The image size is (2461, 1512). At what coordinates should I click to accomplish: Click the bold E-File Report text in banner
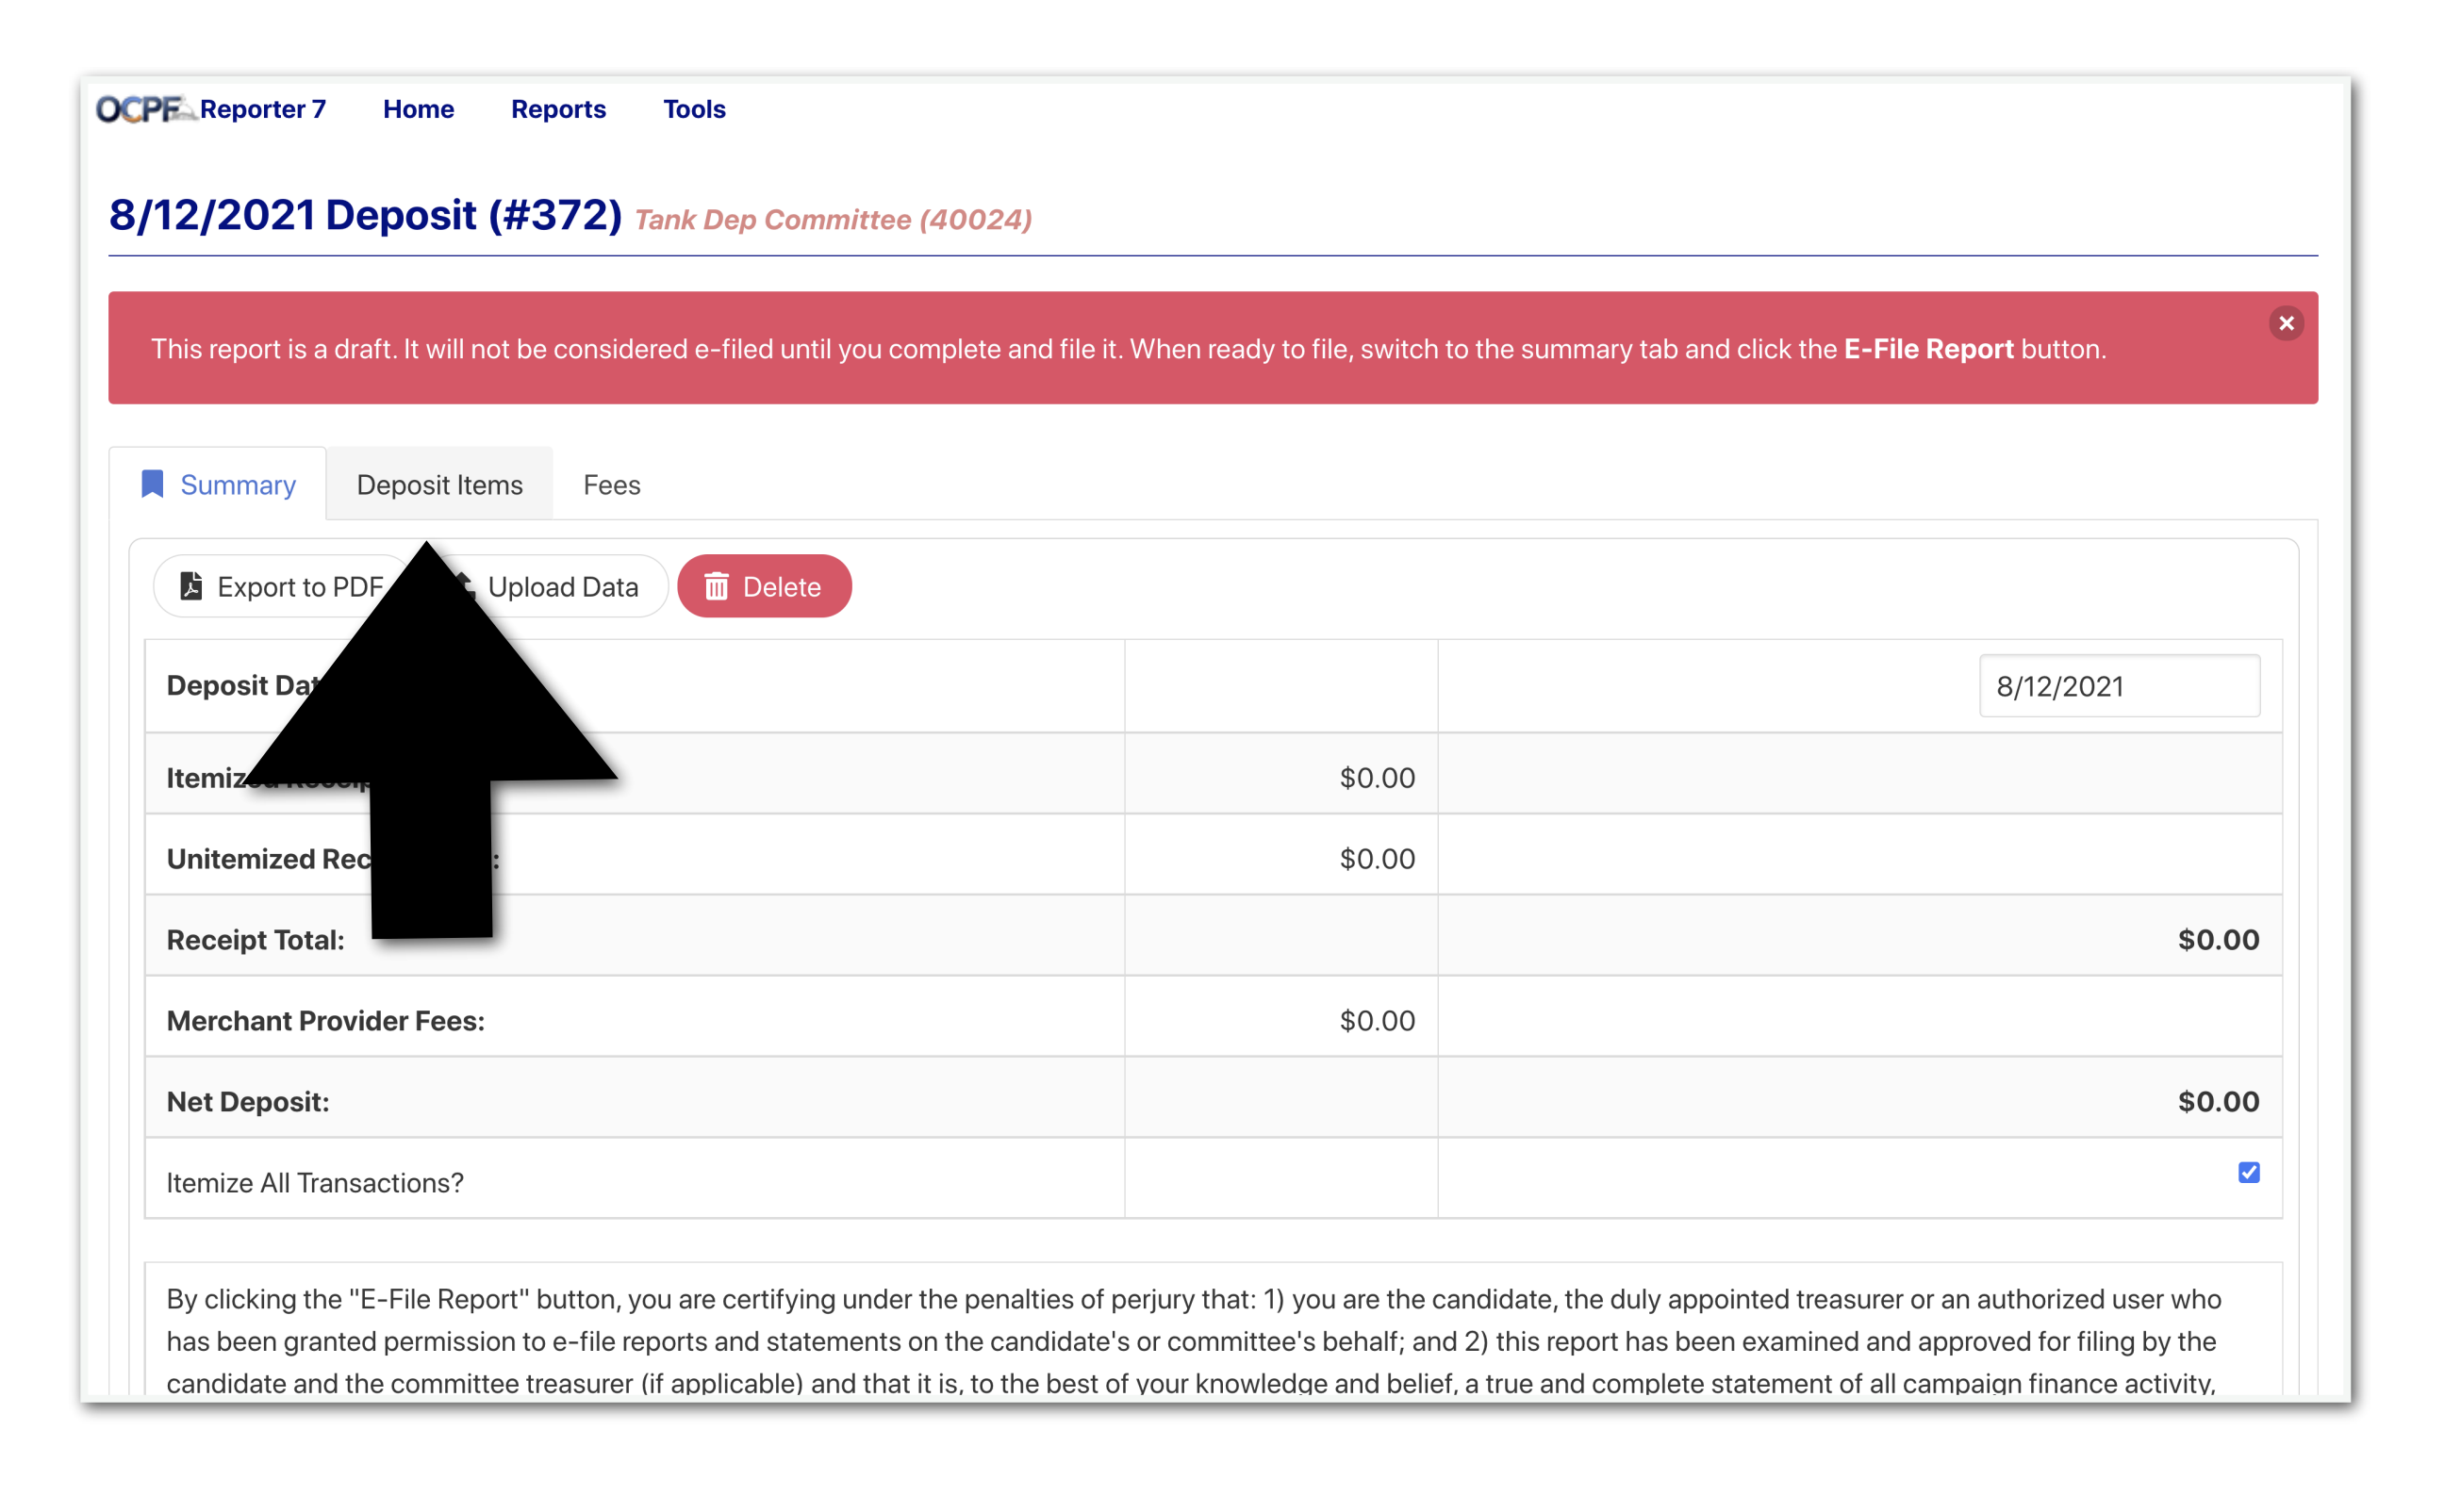click(1927, 349)
